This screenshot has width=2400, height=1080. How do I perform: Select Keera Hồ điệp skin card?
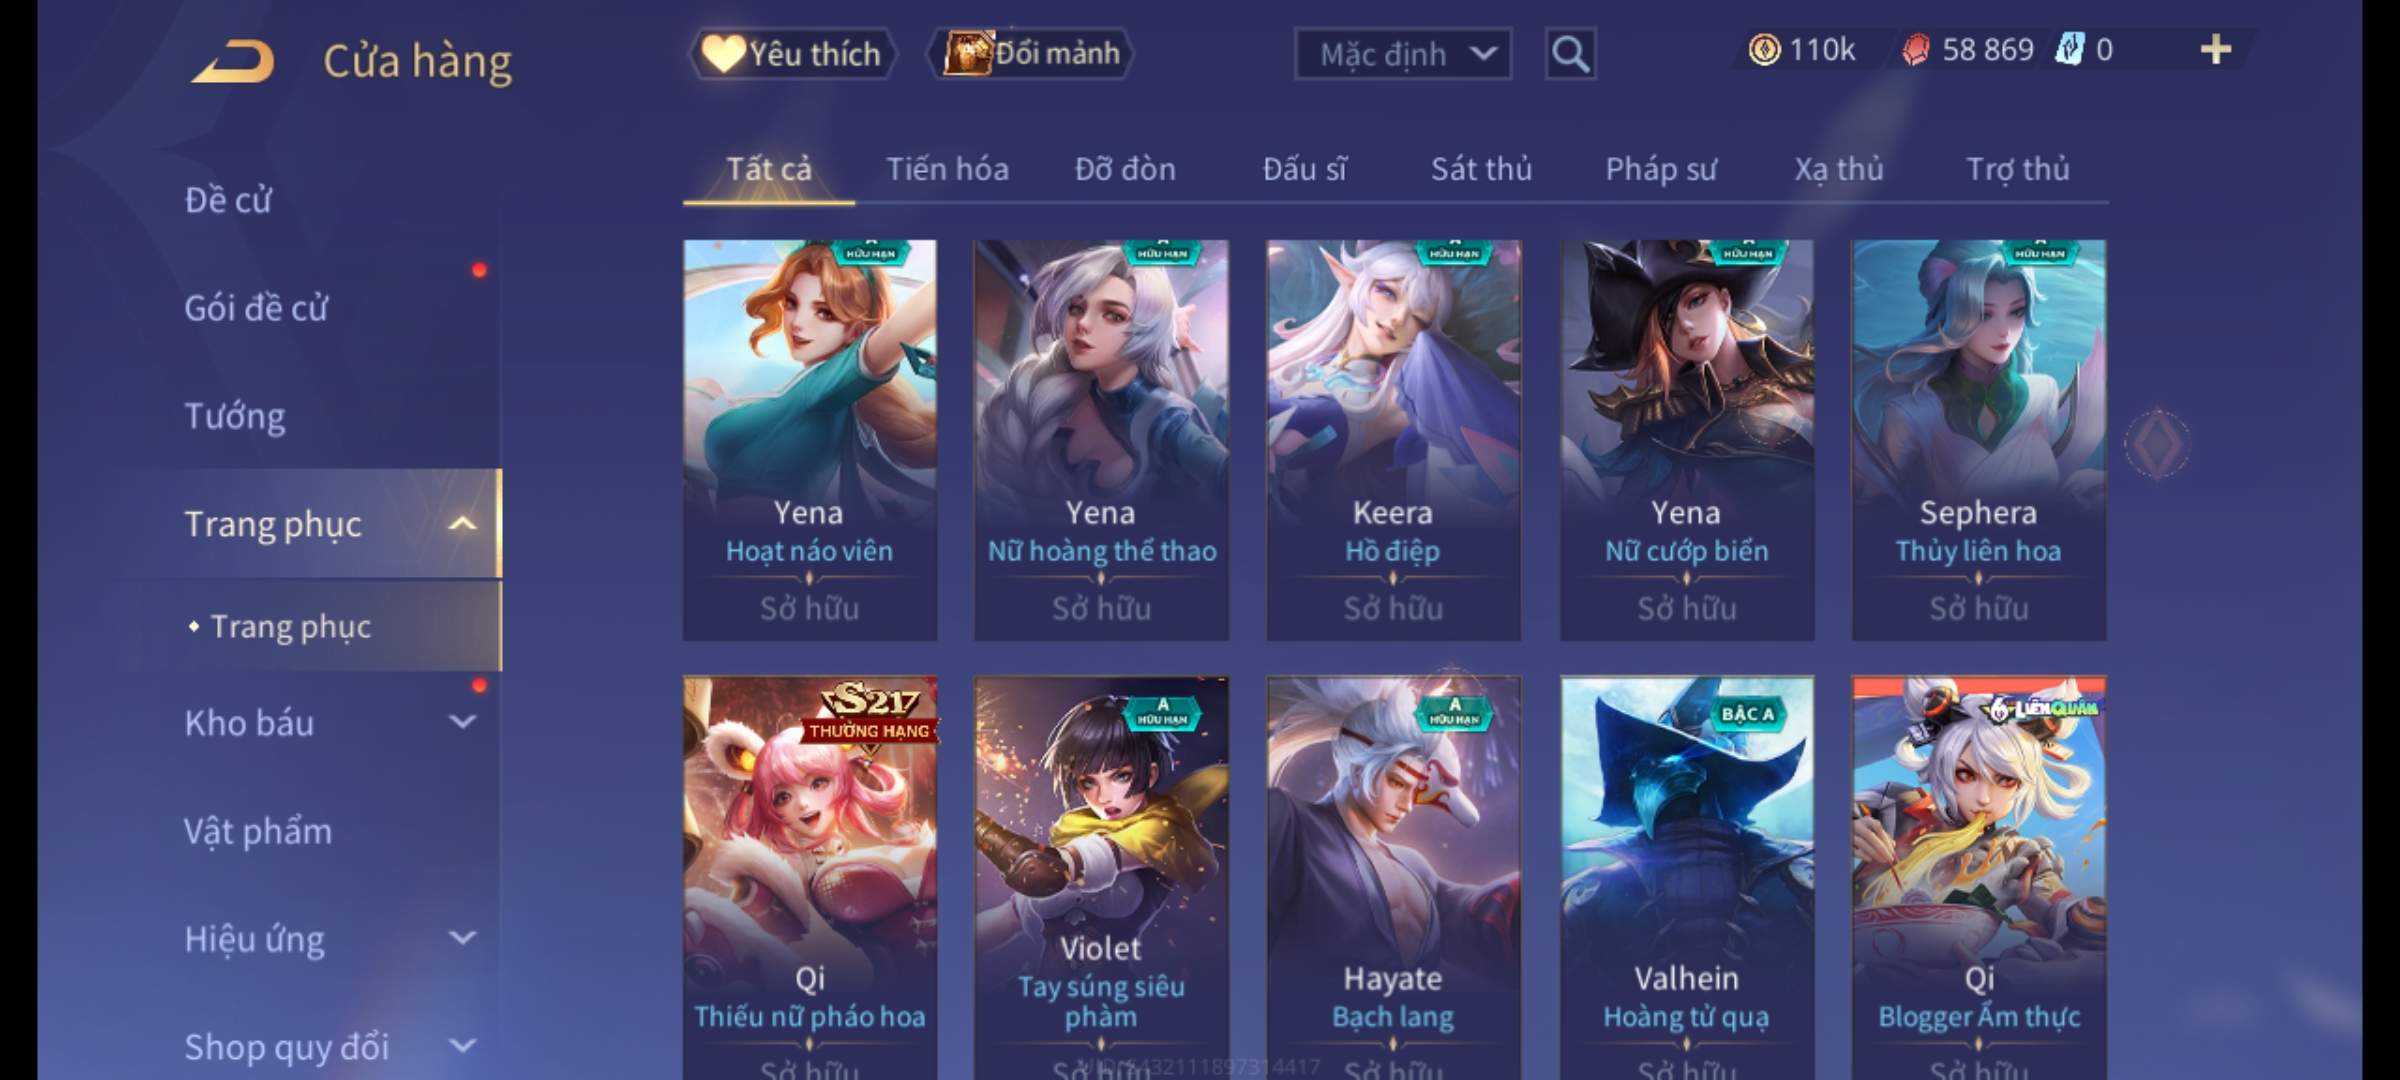coord(1393,440)
